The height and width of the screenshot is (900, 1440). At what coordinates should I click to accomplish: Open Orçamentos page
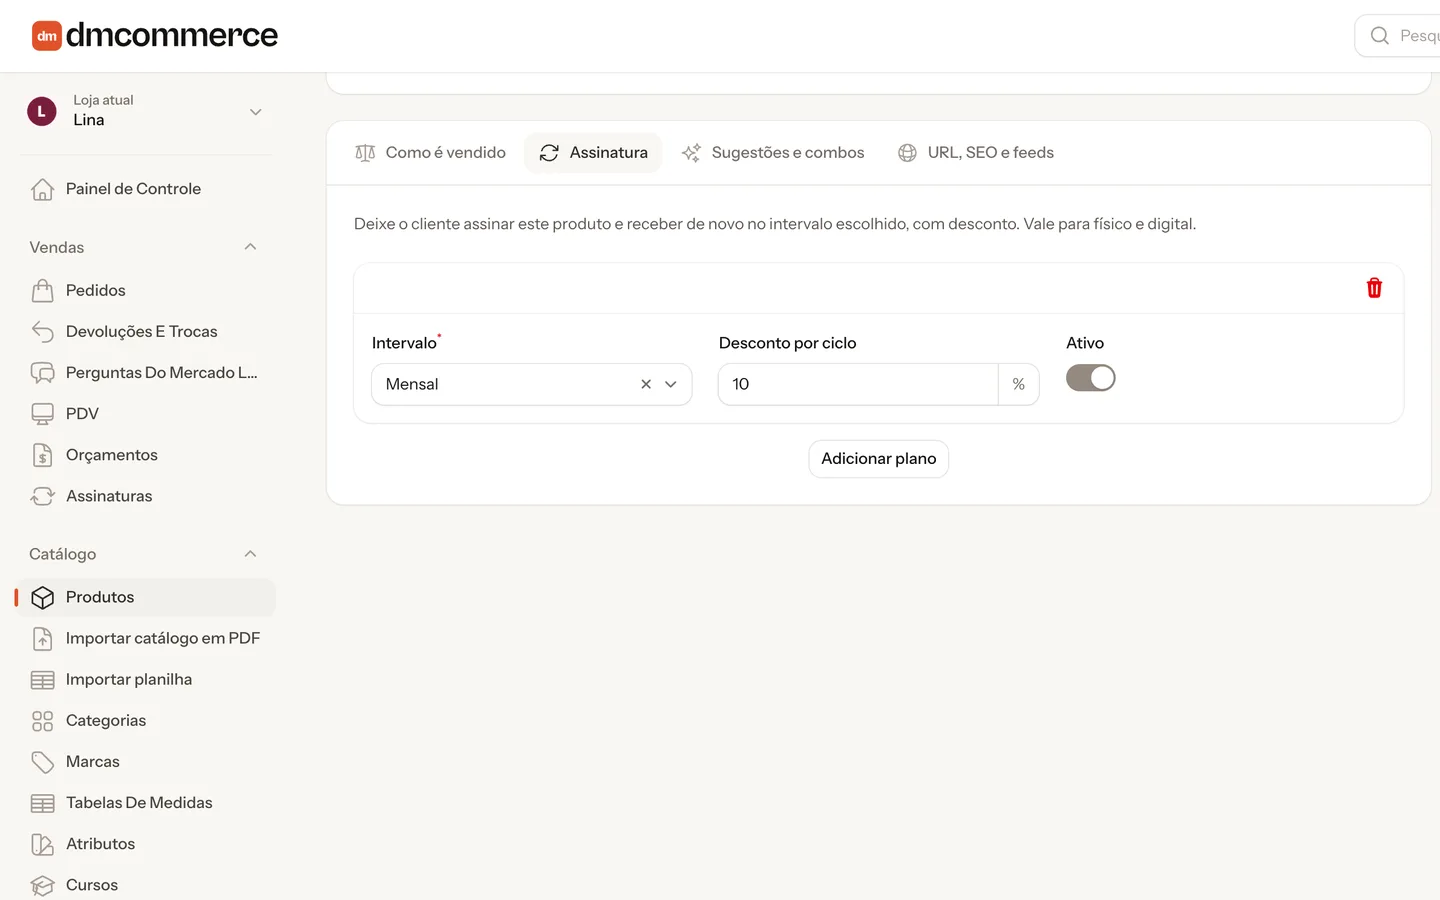[146, 455]
